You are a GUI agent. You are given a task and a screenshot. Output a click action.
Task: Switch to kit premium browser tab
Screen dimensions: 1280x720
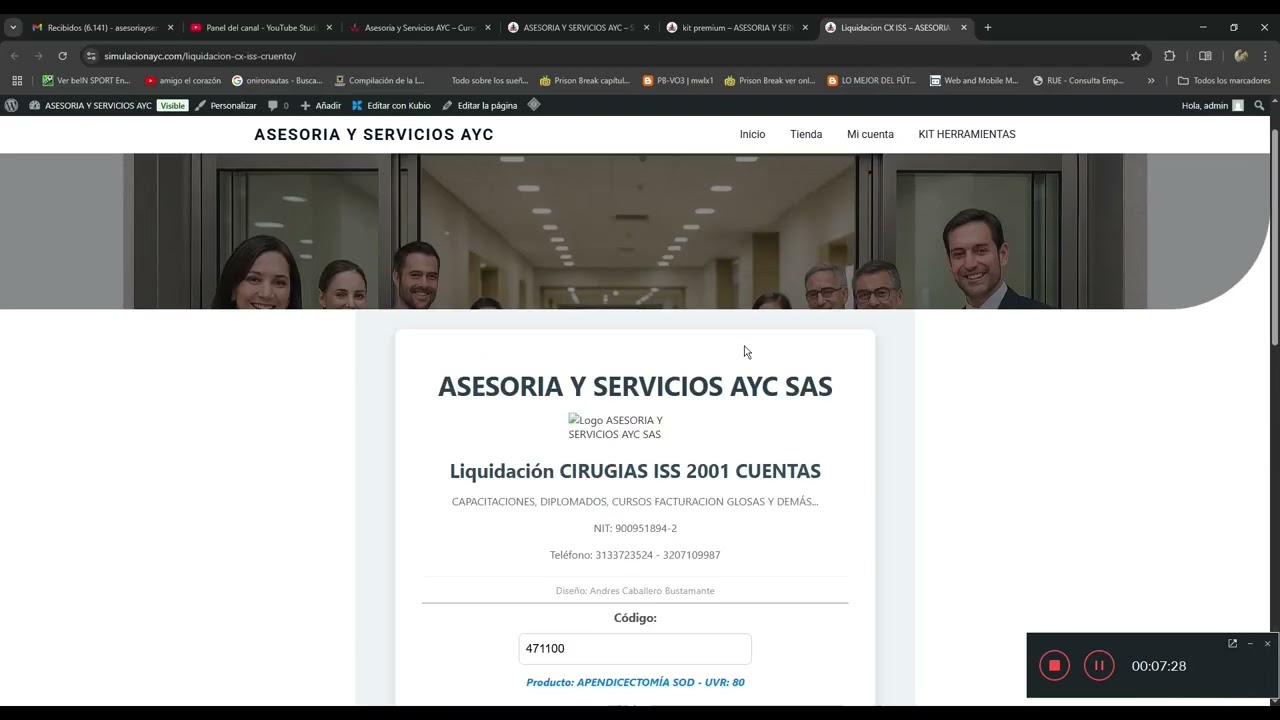[737, 28]
